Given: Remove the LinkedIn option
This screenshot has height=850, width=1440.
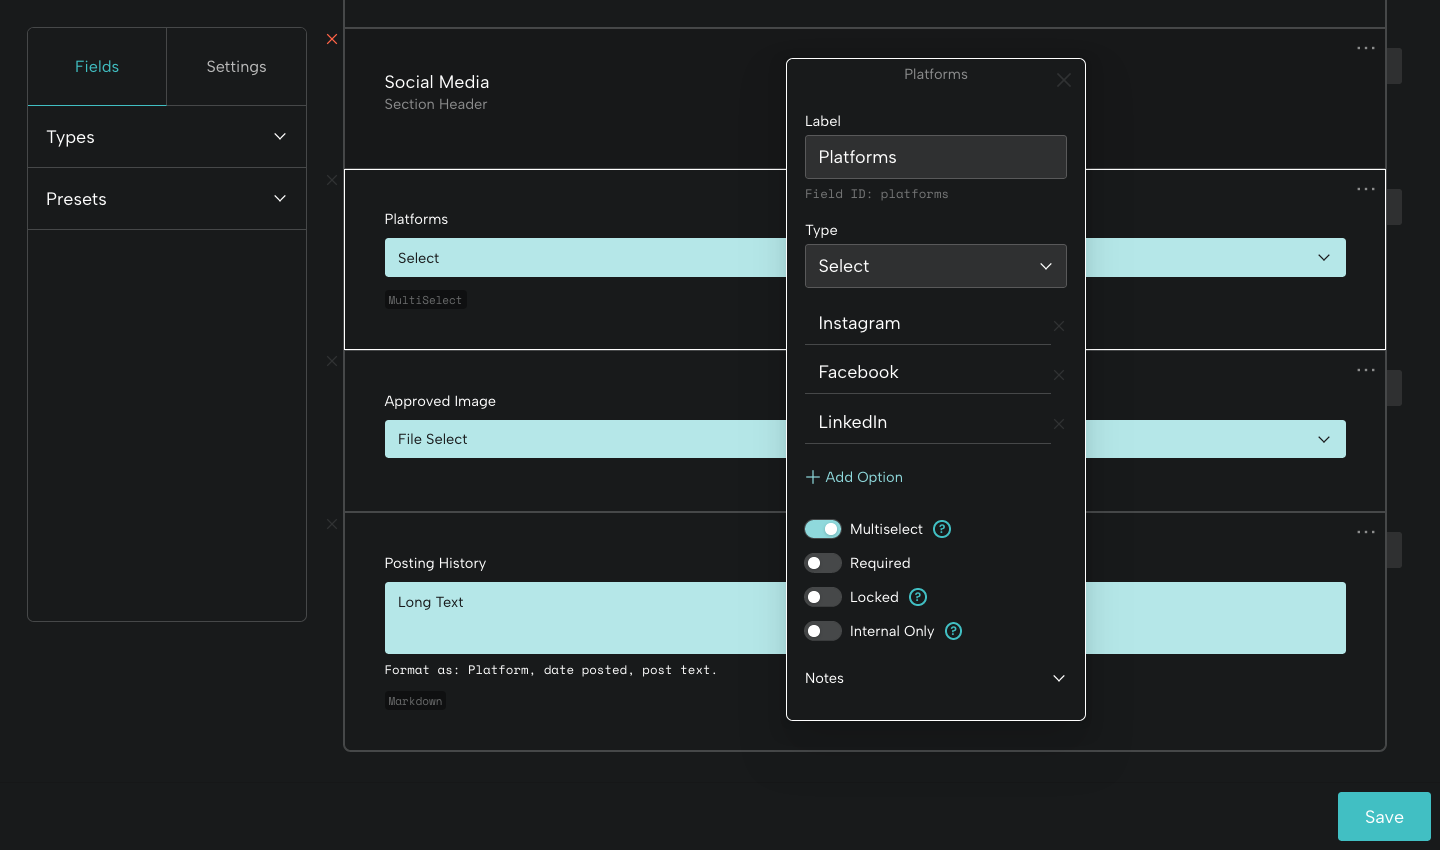Looking at the screenshot, I should click(x=1059, y=424).
